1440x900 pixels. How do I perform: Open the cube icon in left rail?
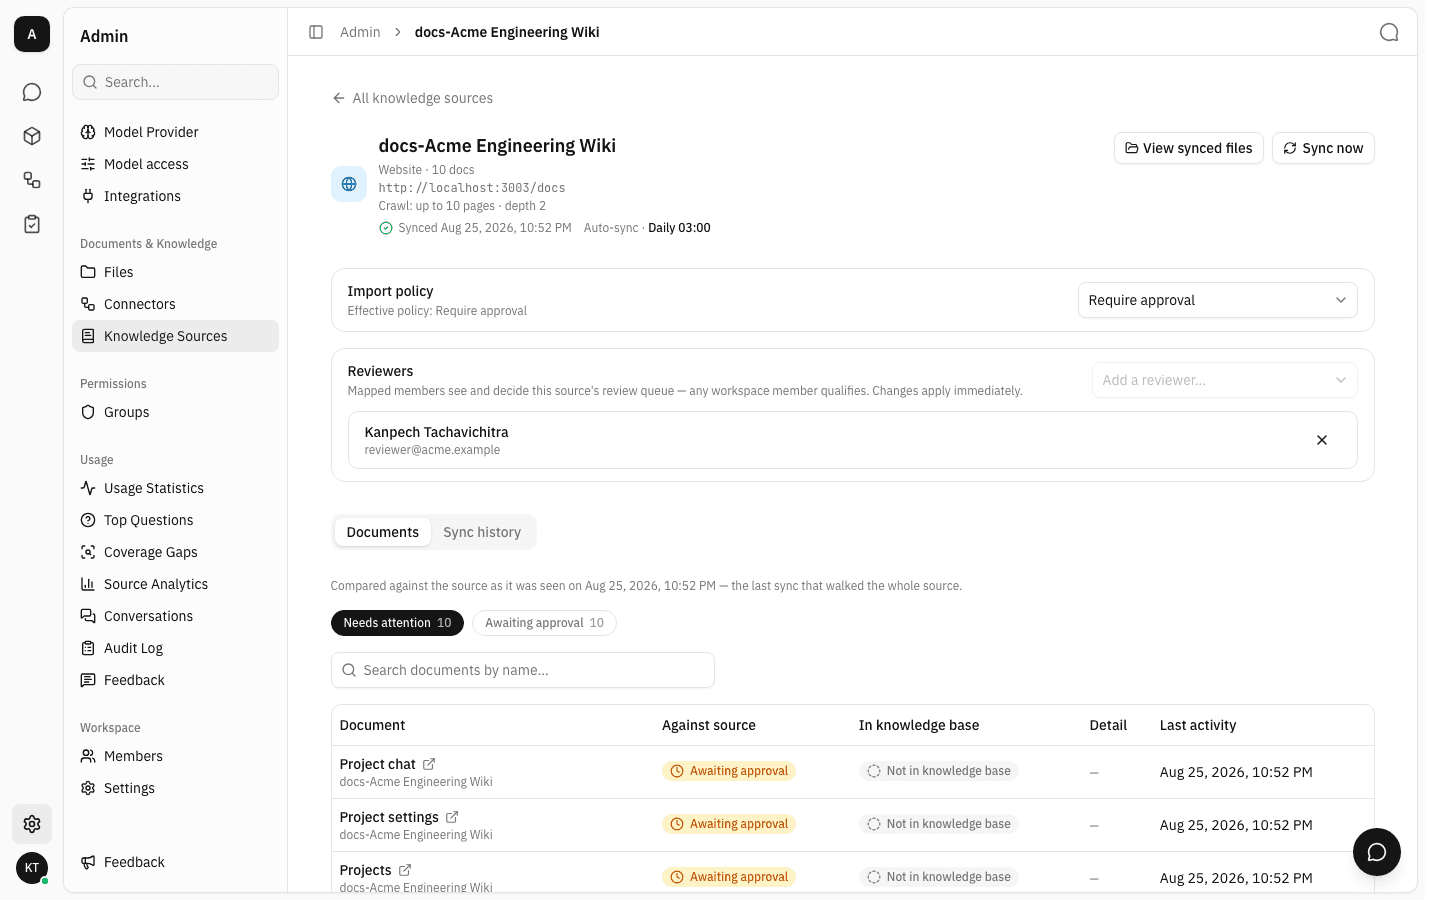32,136
